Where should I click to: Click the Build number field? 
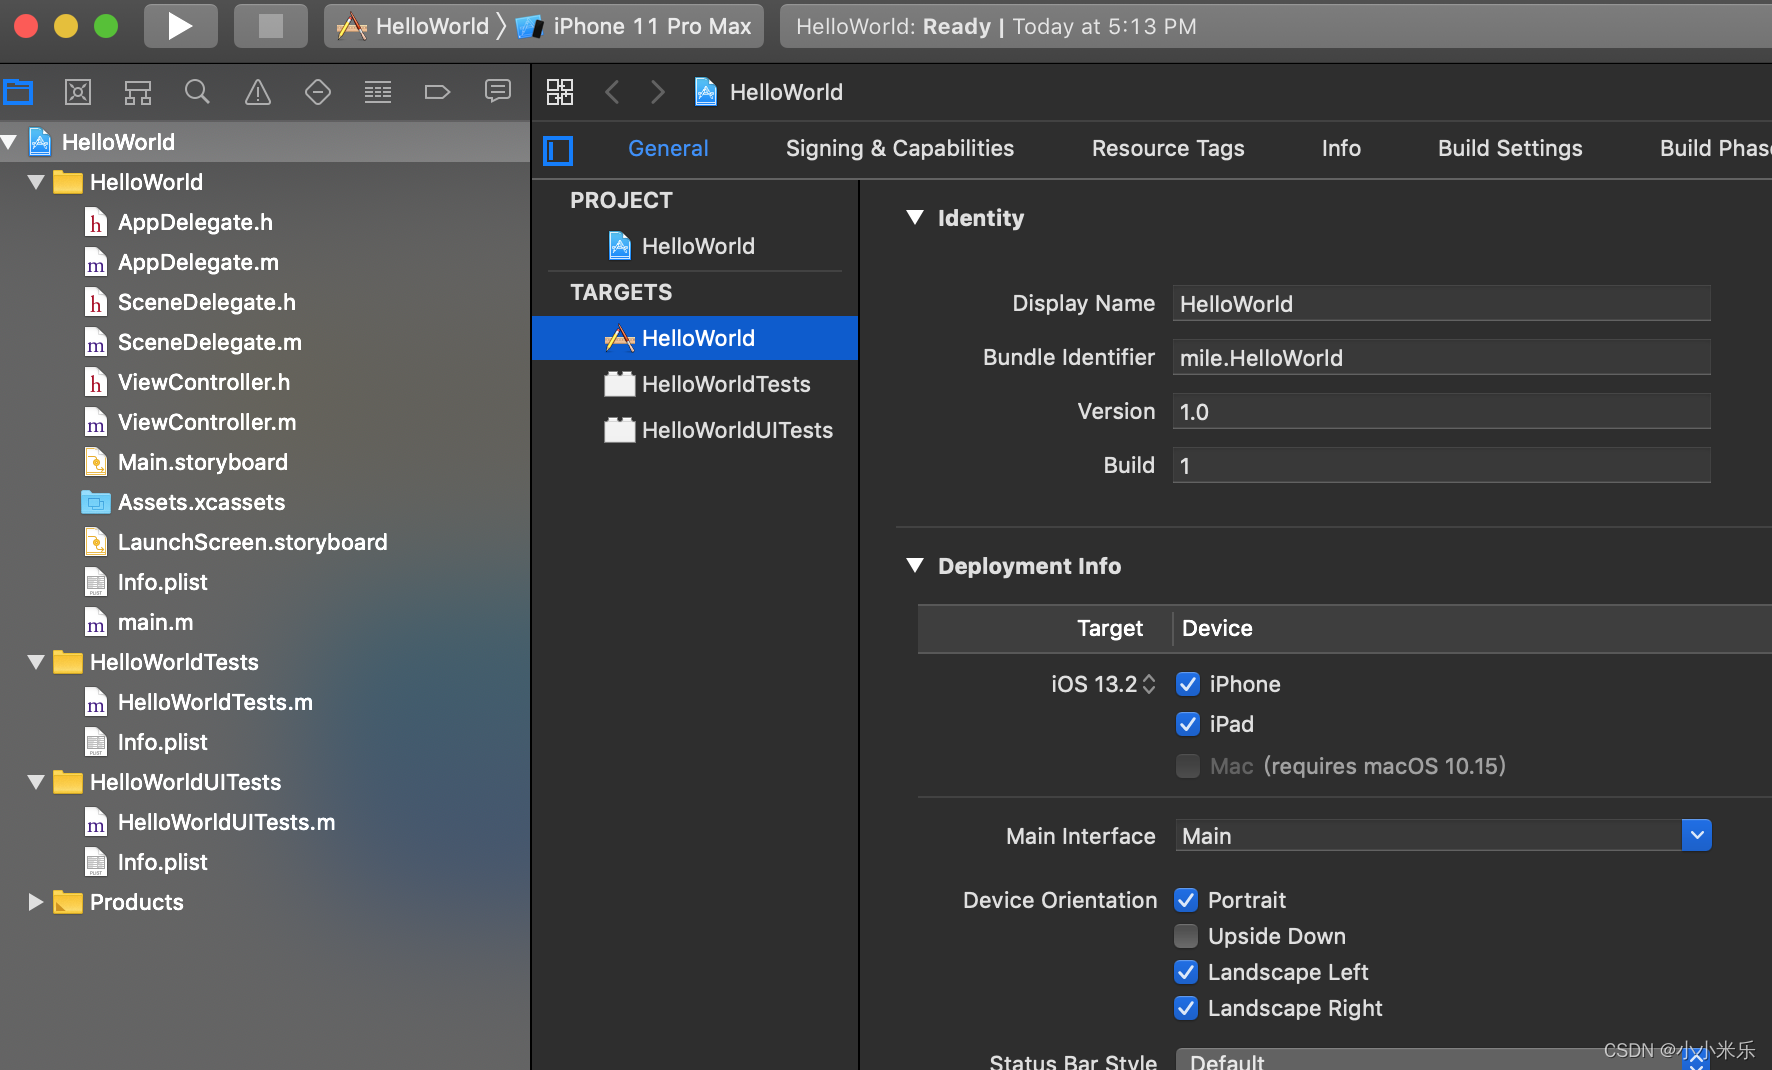coord(1441,465)
